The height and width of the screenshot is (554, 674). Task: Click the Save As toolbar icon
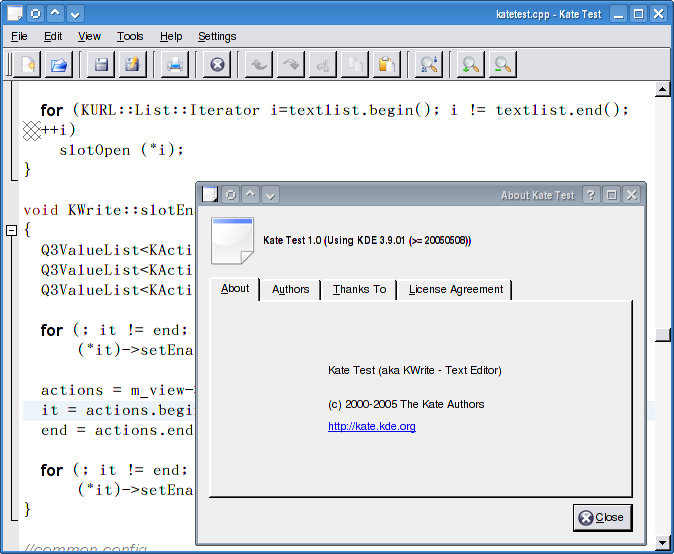point(132,65)
